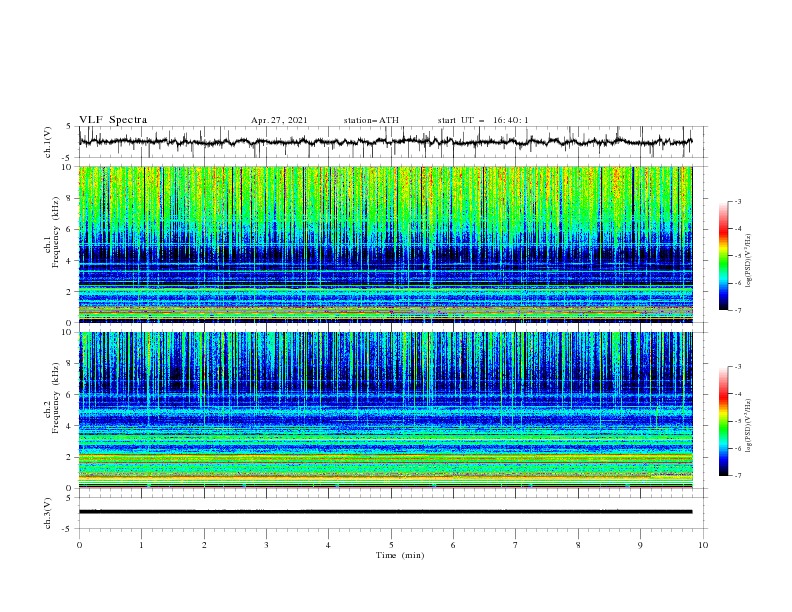
Task: Click the ch.2 spectrogram panel
Action: [x=386, y=410]
